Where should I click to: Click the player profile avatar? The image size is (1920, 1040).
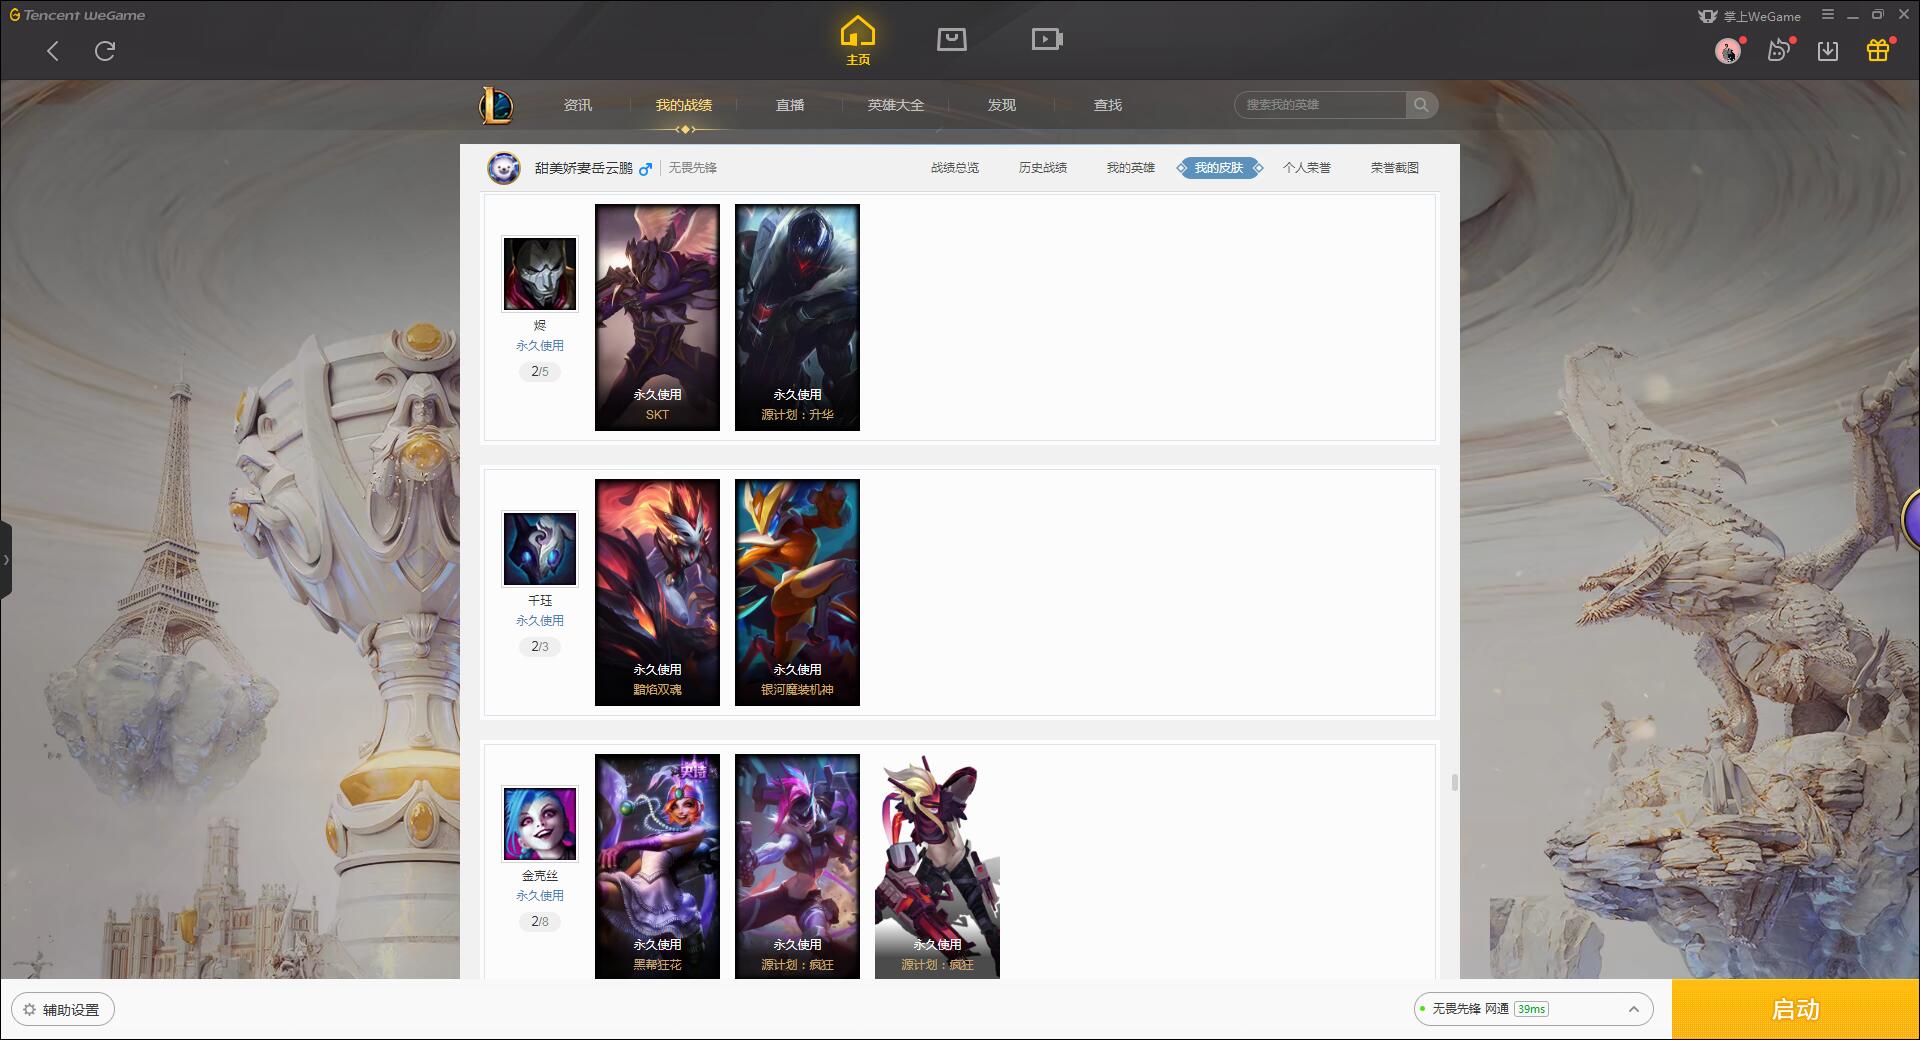pos(504,168)
